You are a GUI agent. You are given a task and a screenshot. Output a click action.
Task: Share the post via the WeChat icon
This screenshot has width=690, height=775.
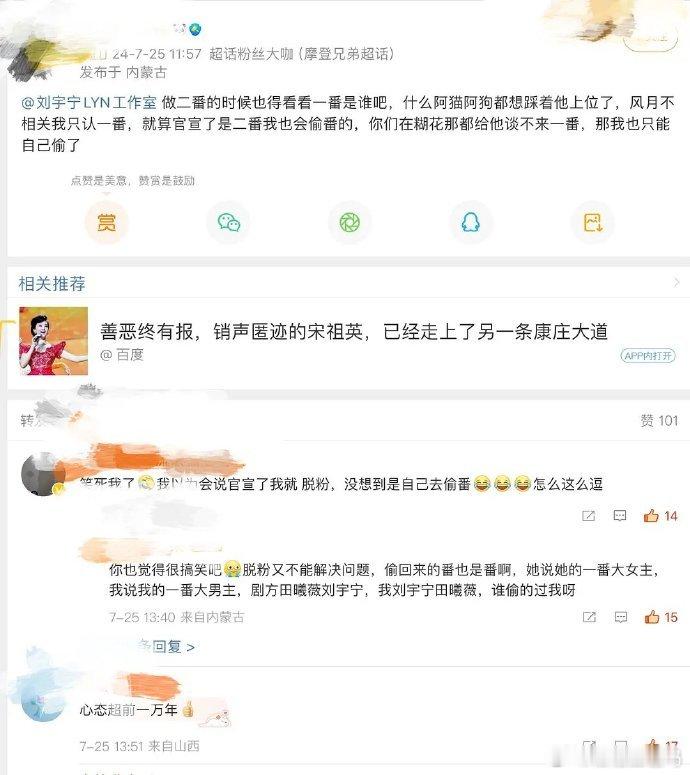[x=229, y=222]
